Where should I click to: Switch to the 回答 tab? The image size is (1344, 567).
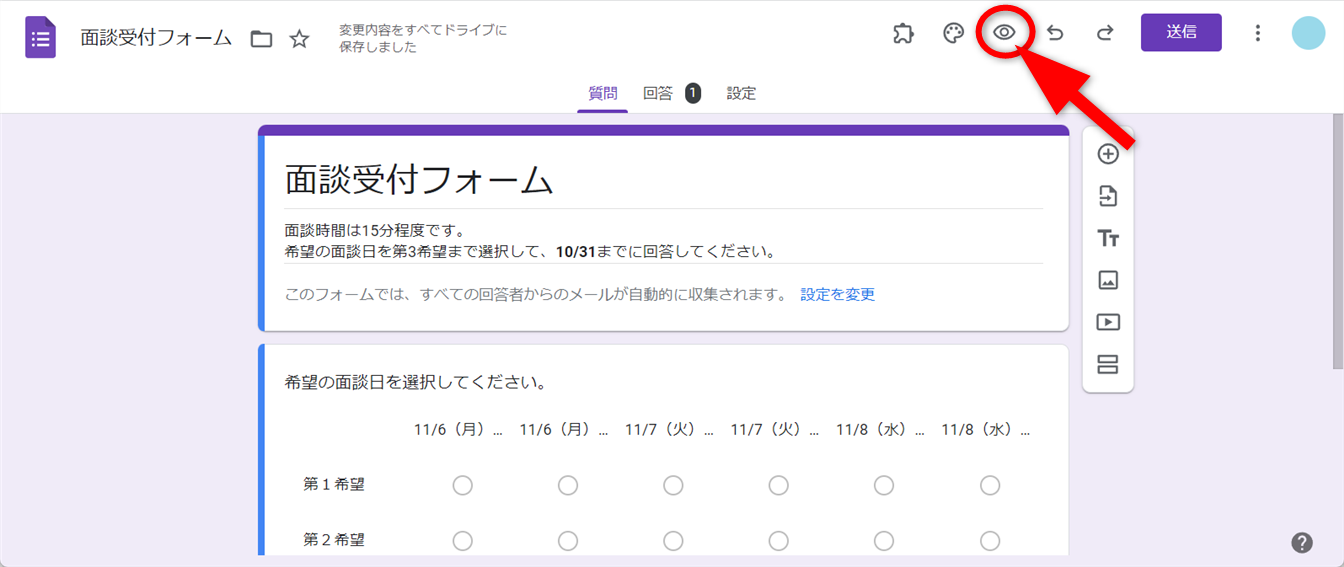[x=658, y=93]
